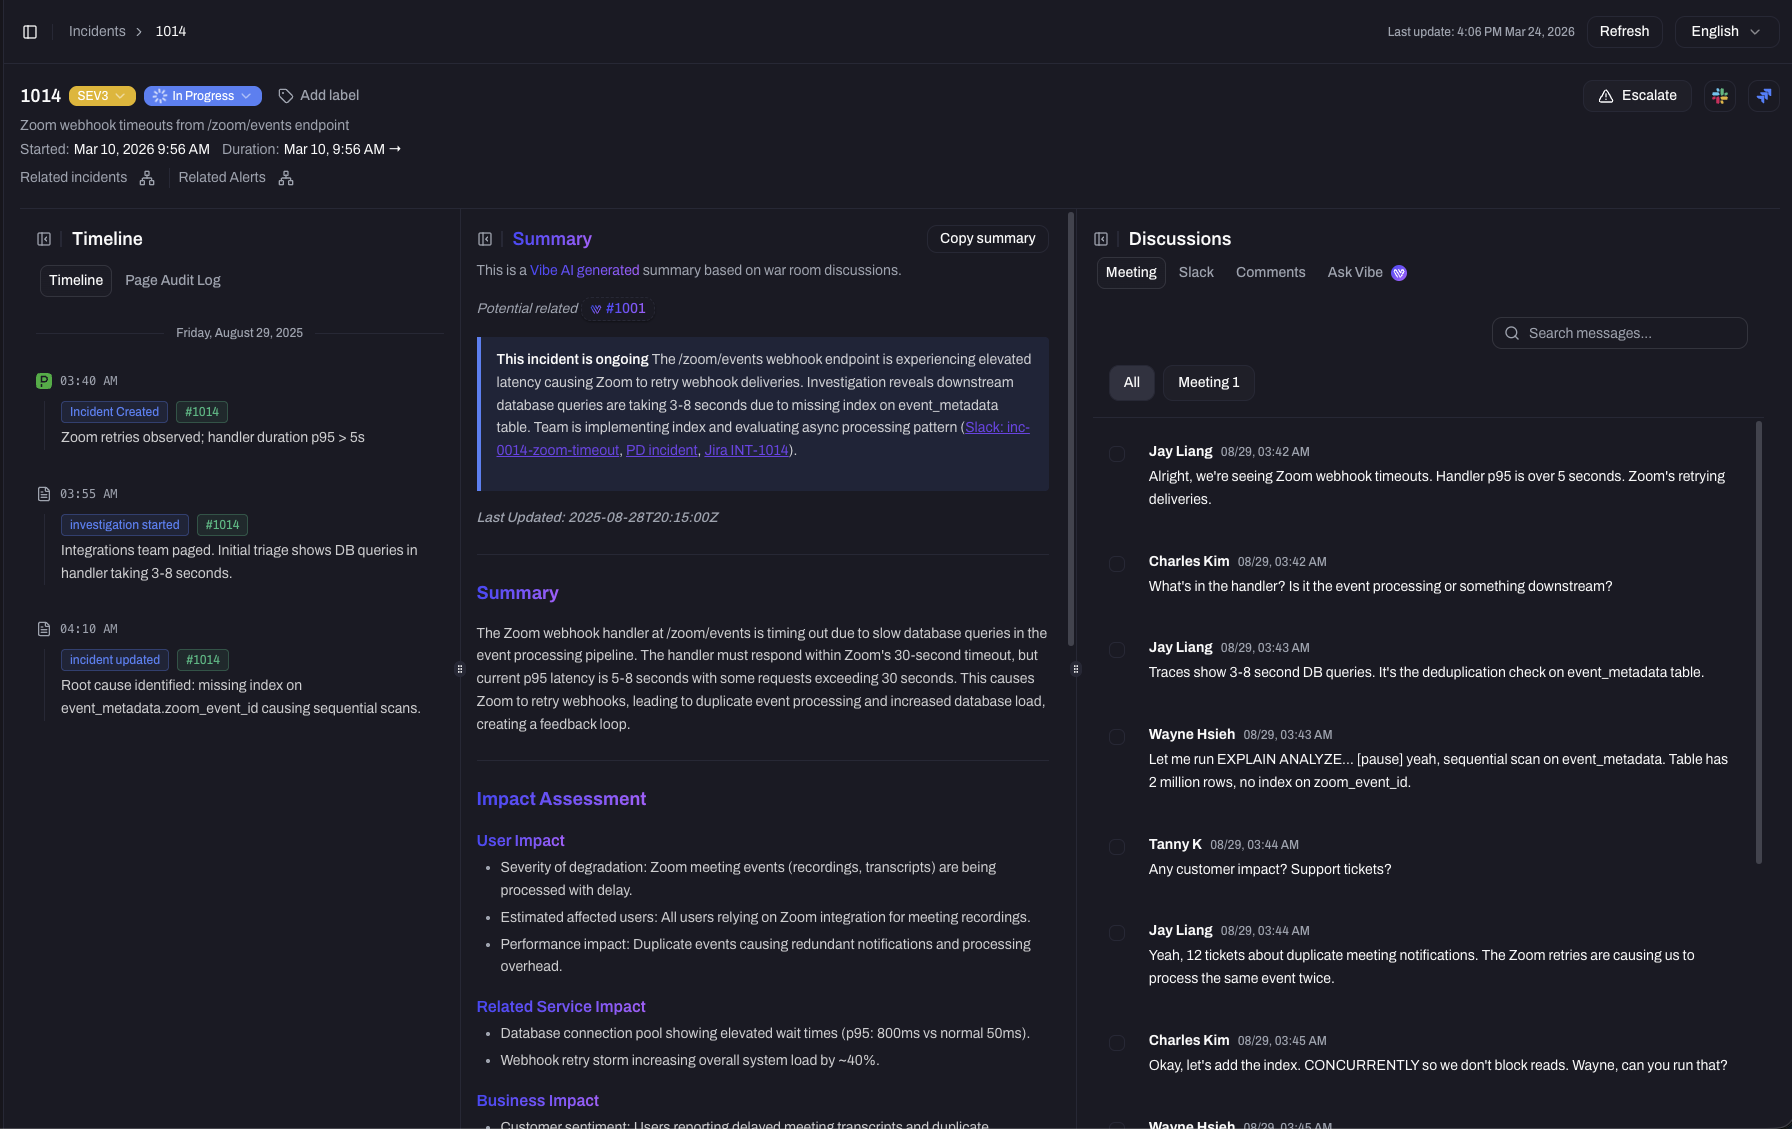The image size is (1792, 1129).
Task: Click the #1014 tag at 03:40 AM
Action: pos(202,412)
